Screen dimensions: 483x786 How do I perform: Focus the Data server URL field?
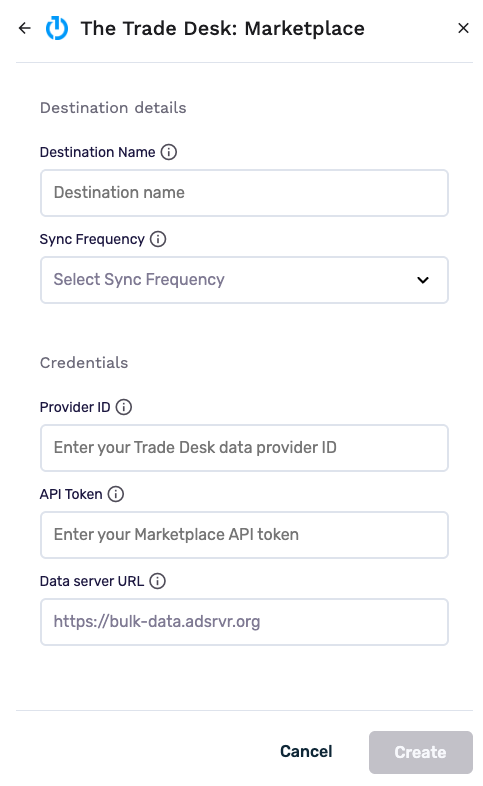[x=245, y=622]
